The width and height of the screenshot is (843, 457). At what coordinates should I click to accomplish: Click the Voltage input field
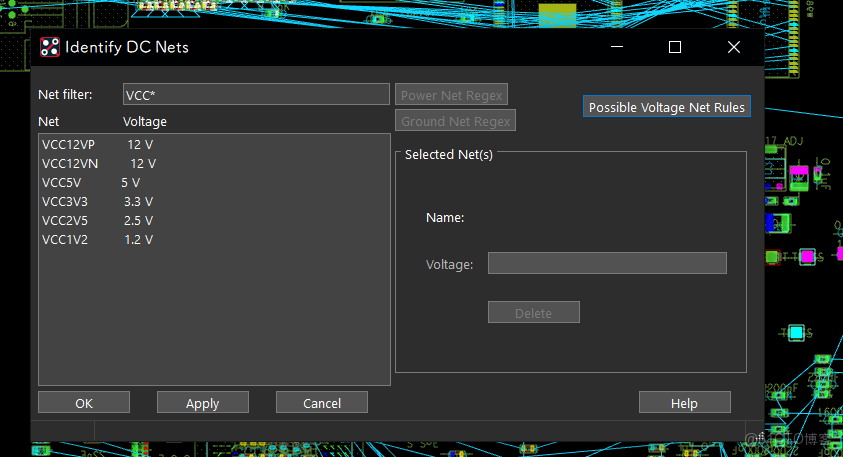(607, 263)
